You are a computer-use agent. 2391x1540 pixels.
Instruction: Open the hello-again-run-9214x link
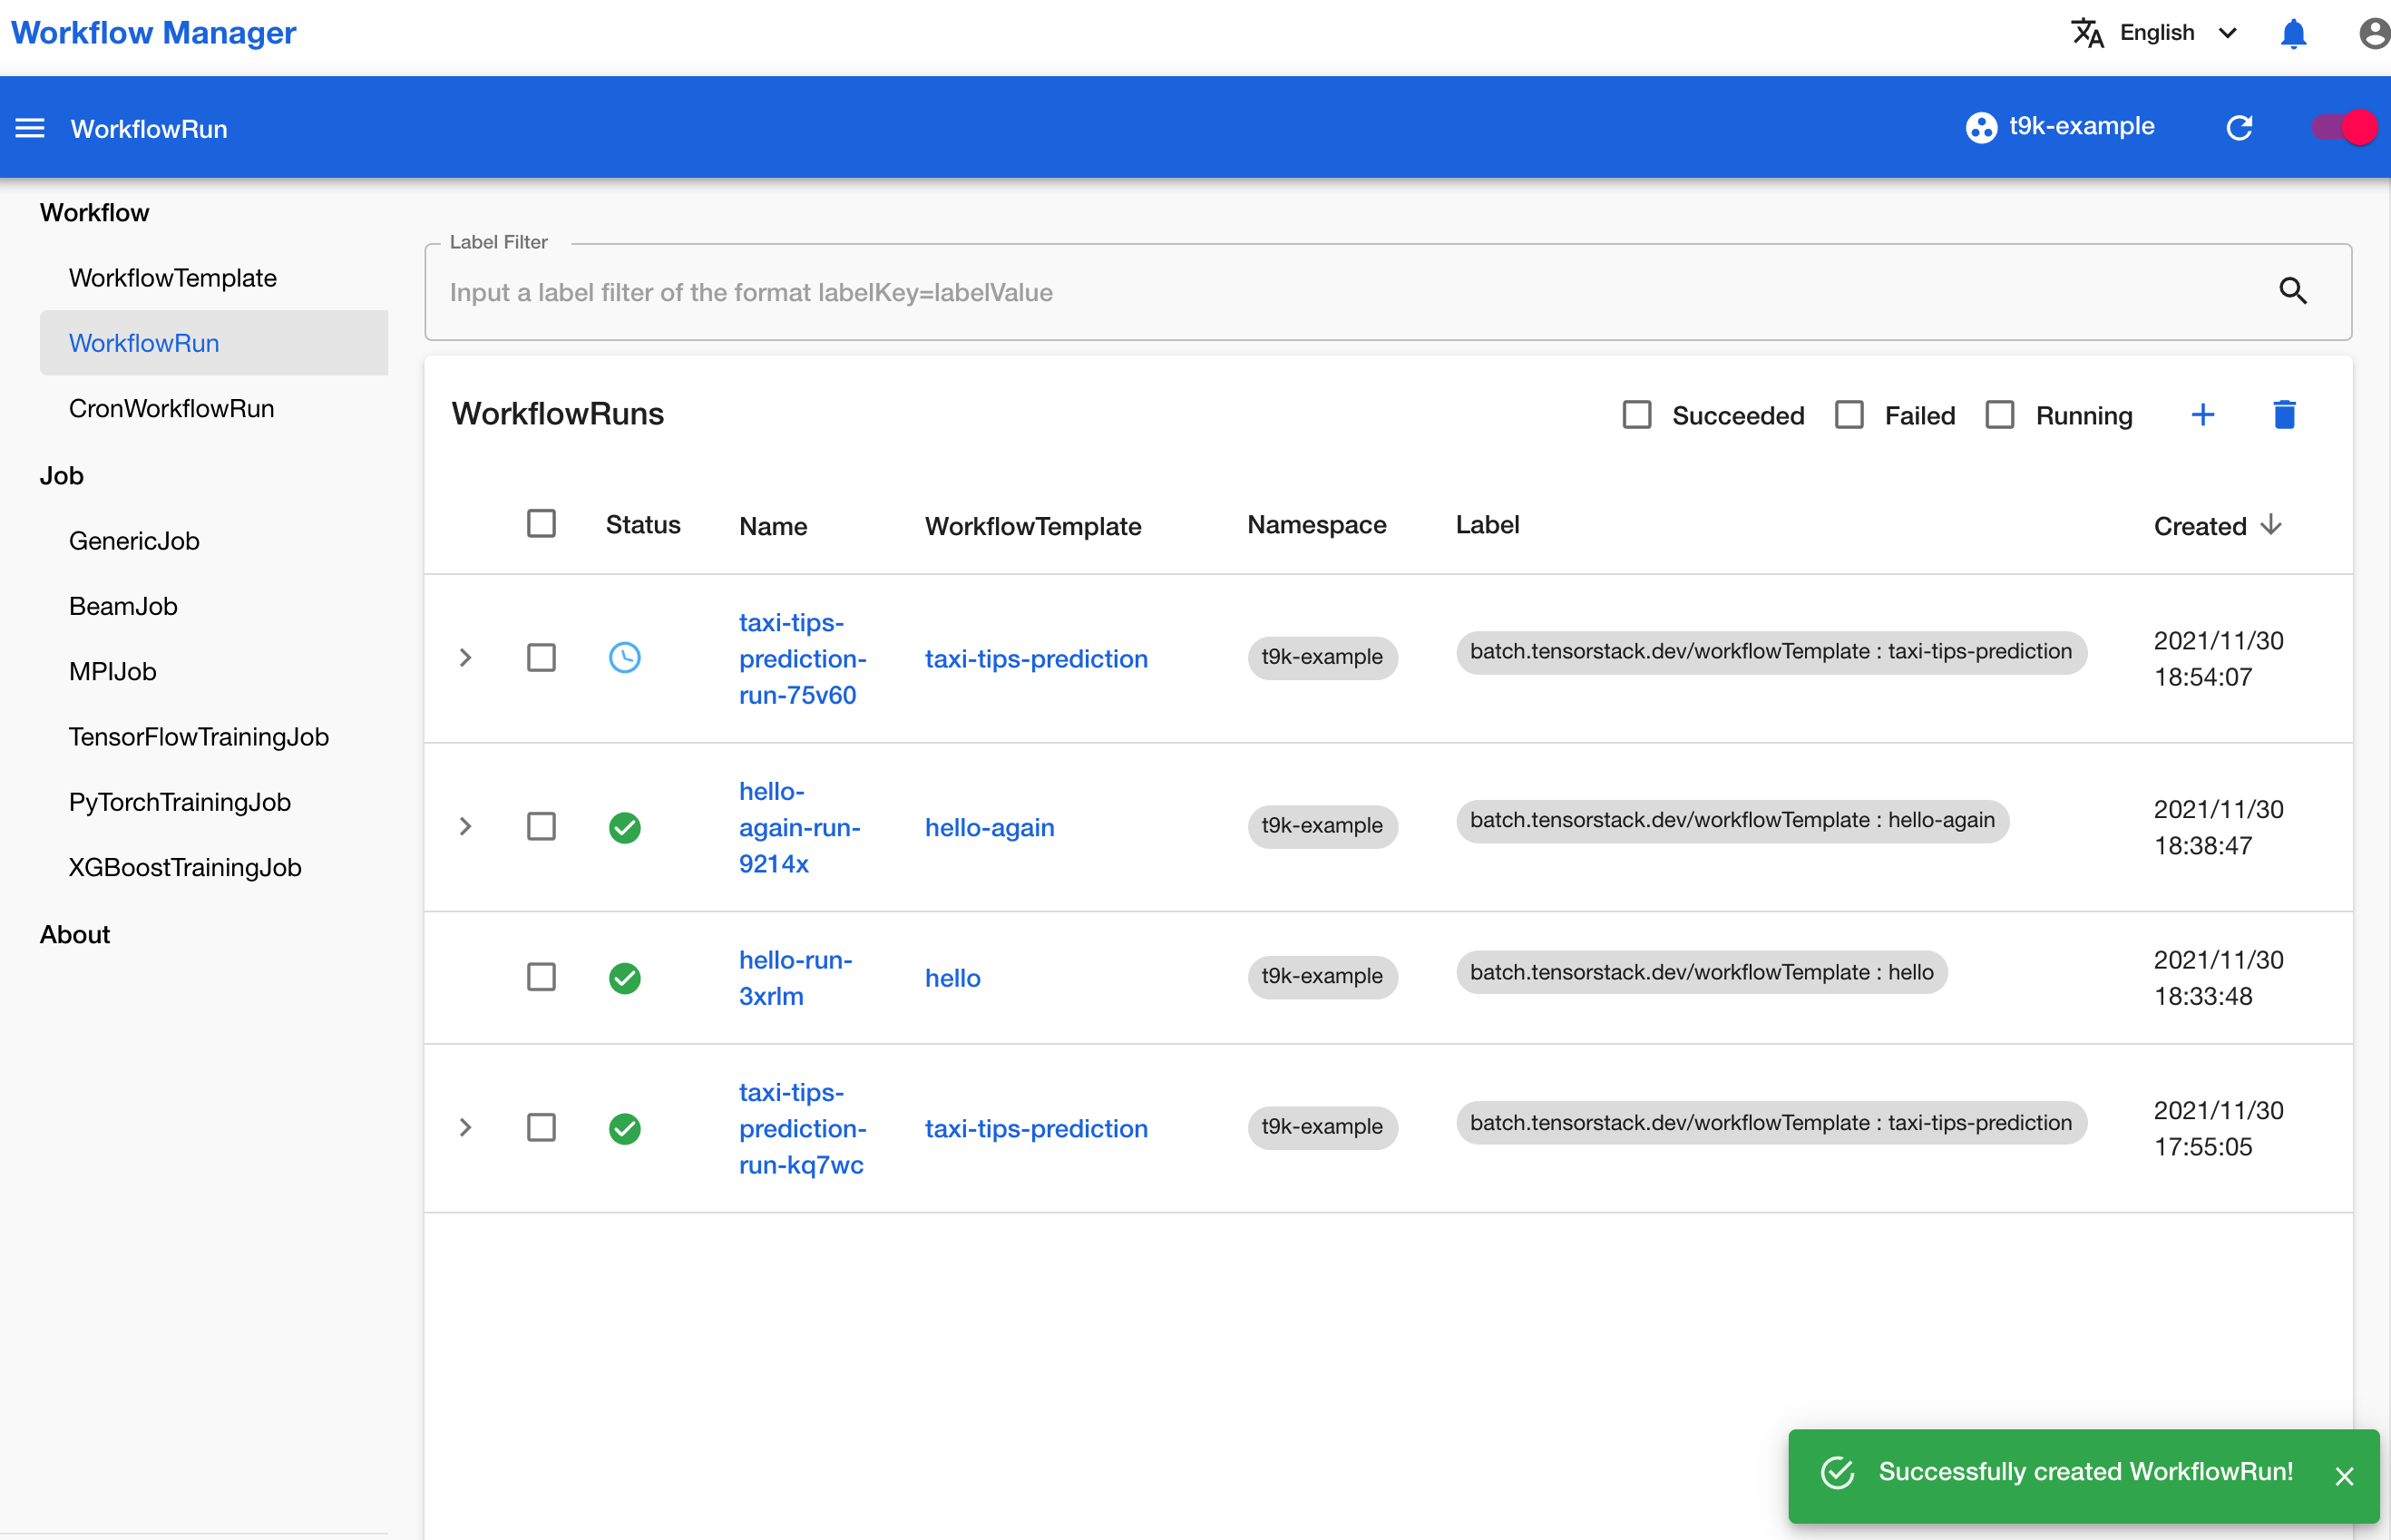[x=799, y=827]
